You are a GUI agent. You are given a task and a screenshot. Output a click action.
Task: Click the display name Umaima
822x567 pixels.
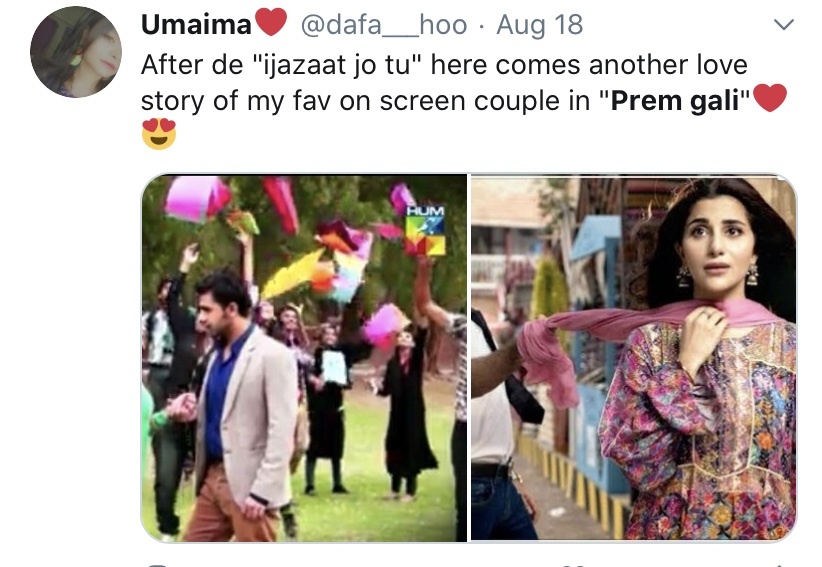[197, 25]
